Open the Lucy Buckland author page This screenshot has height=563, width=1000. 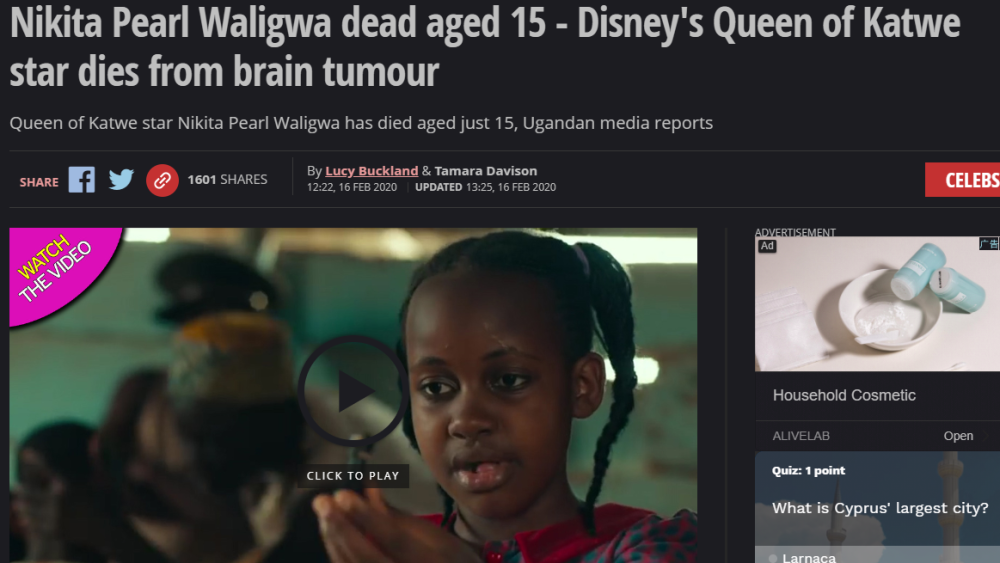pos(372,171)
